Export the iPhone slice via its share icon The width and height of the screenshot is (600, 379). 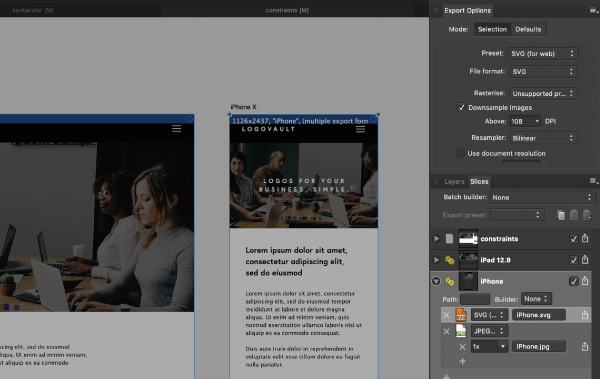coord(585,281)
